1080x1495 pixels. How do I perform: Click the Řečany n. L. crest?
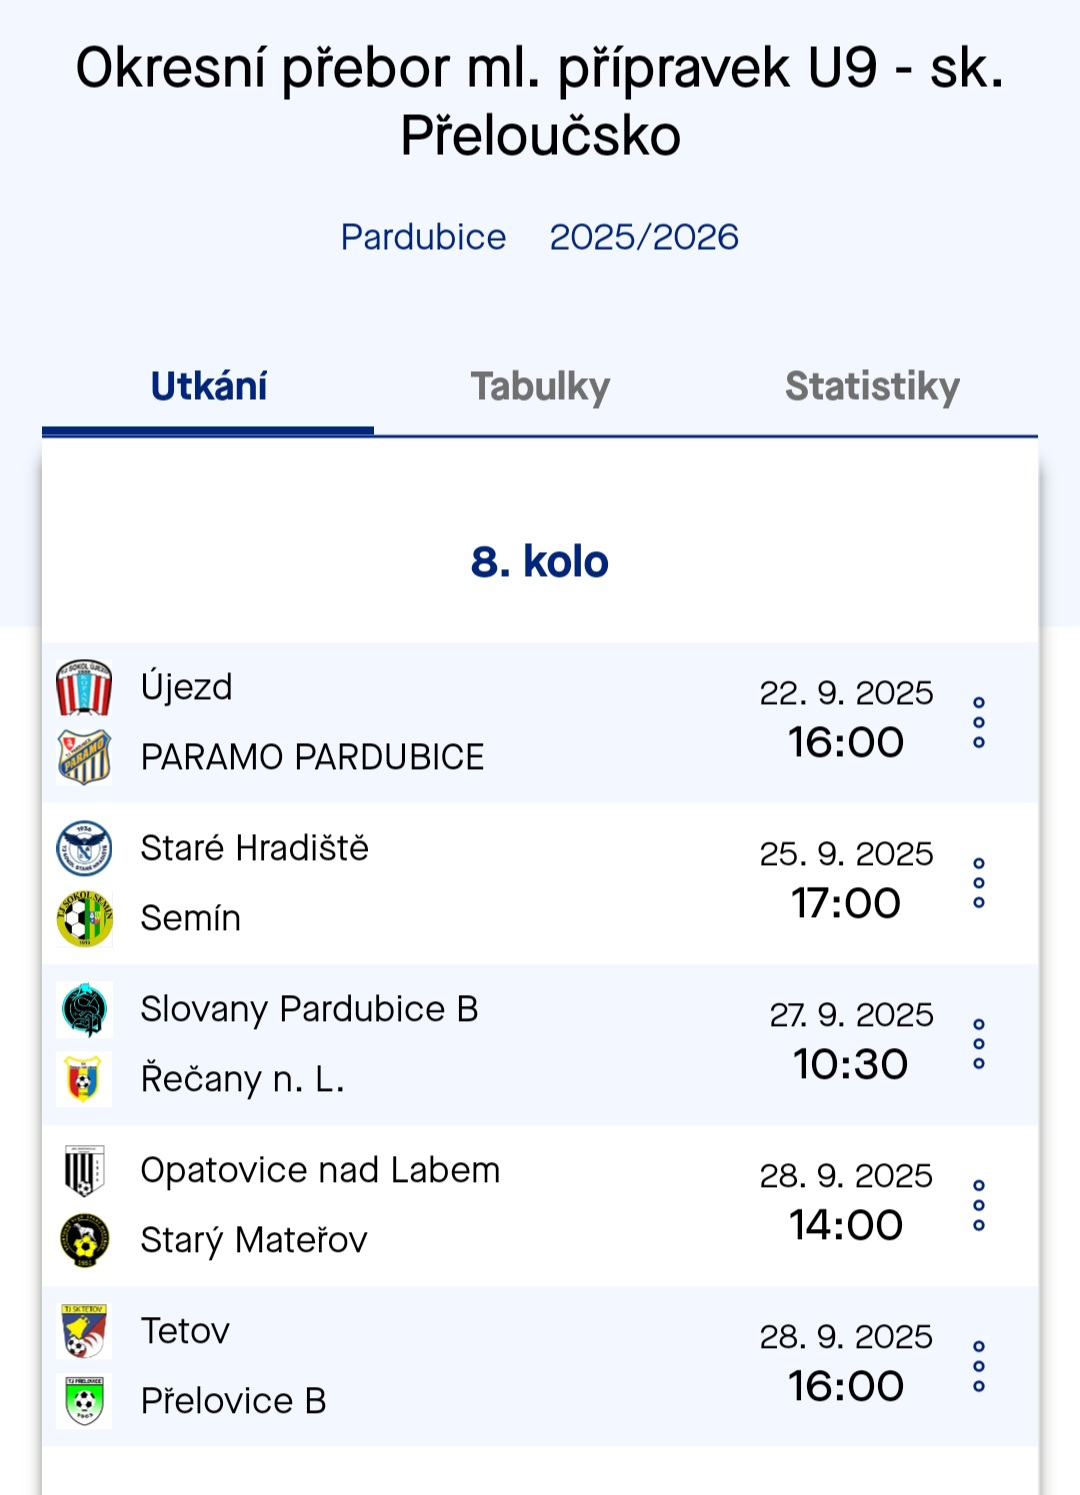pyautogui.click(x=84, y=1079)
